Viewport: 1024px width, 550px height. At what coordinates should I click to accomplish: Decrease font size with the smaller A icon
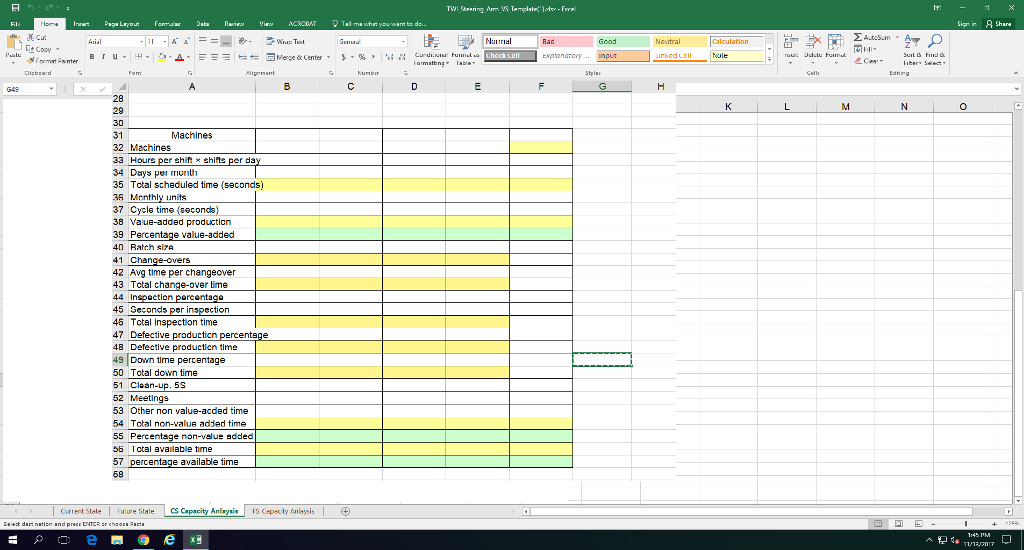click(x=187, y=41)
